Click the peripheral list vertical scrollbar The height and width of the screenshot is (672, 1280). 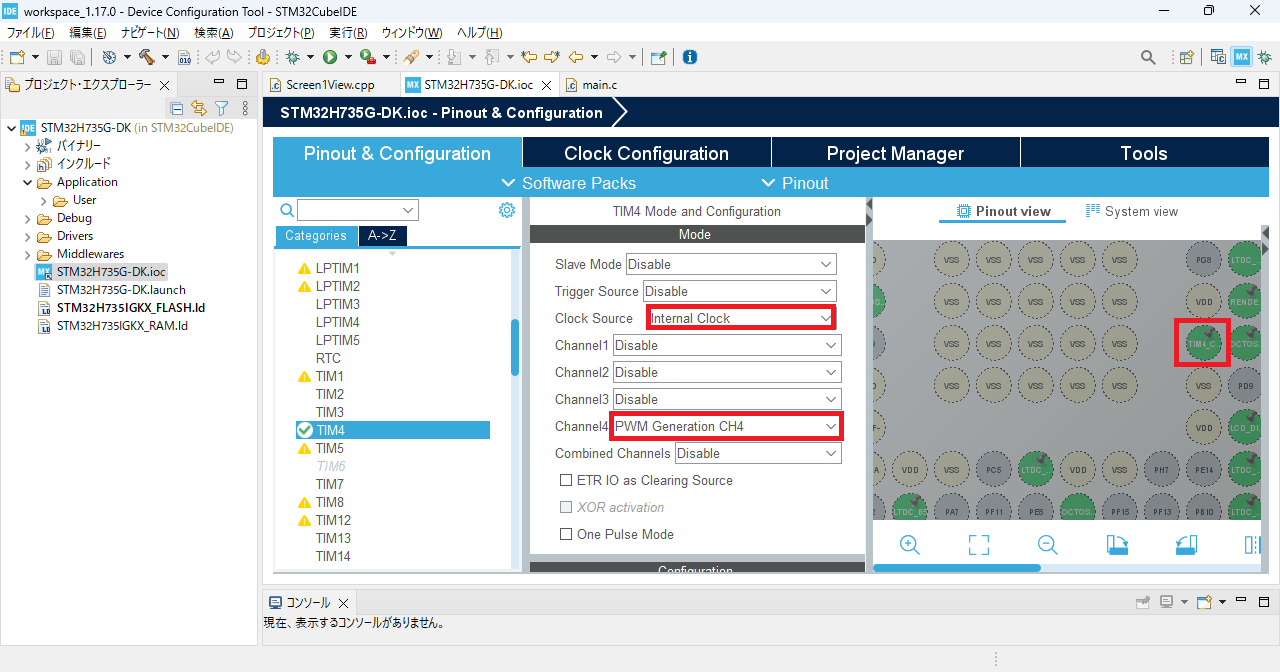click(x=515, y=347)
